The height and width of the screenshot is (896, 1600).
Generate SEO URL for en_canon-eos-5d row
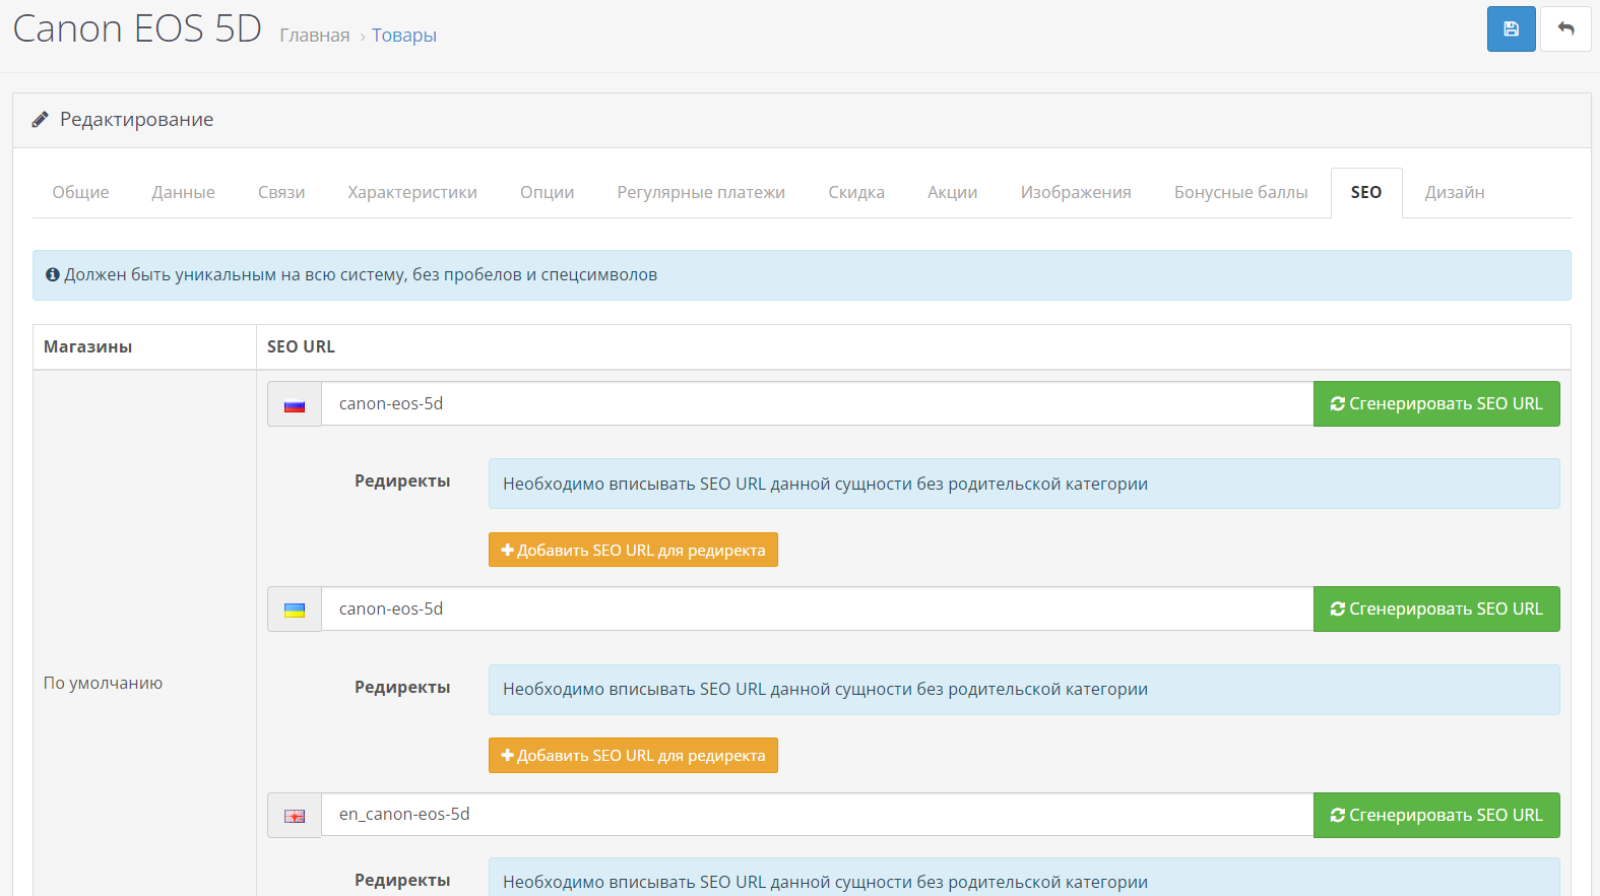pos(1436,815)
